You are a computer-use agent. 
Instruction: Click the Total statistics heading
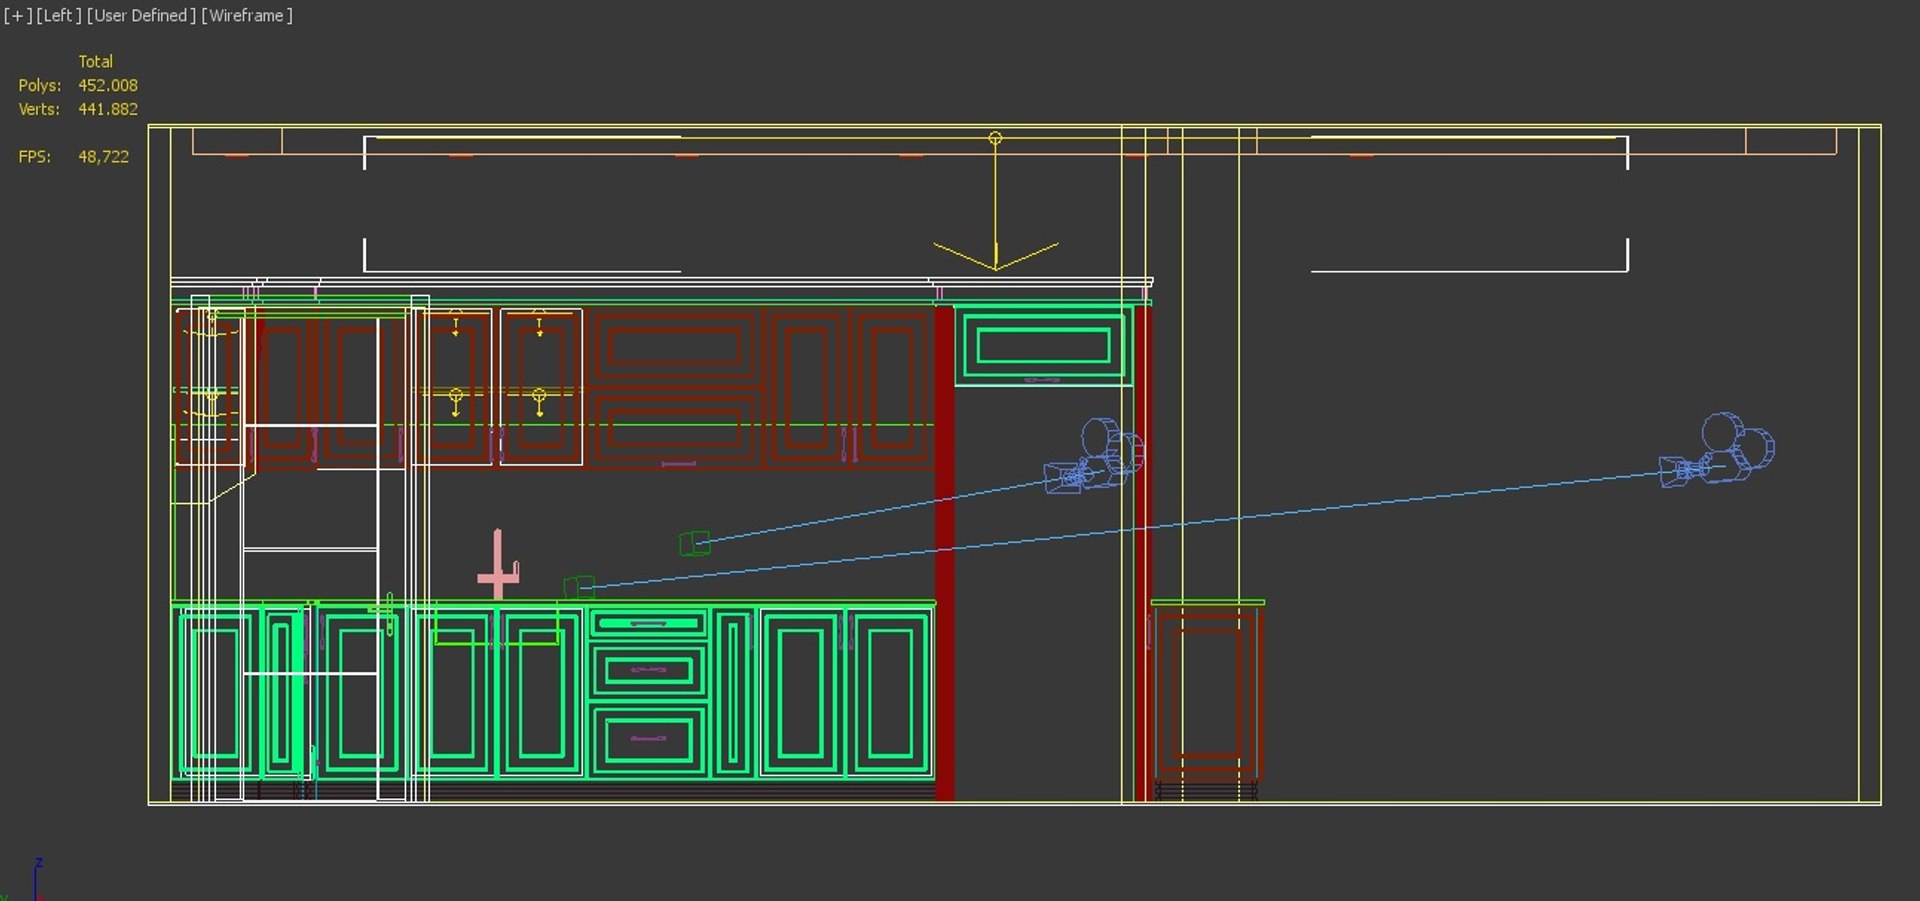point(96,62)
